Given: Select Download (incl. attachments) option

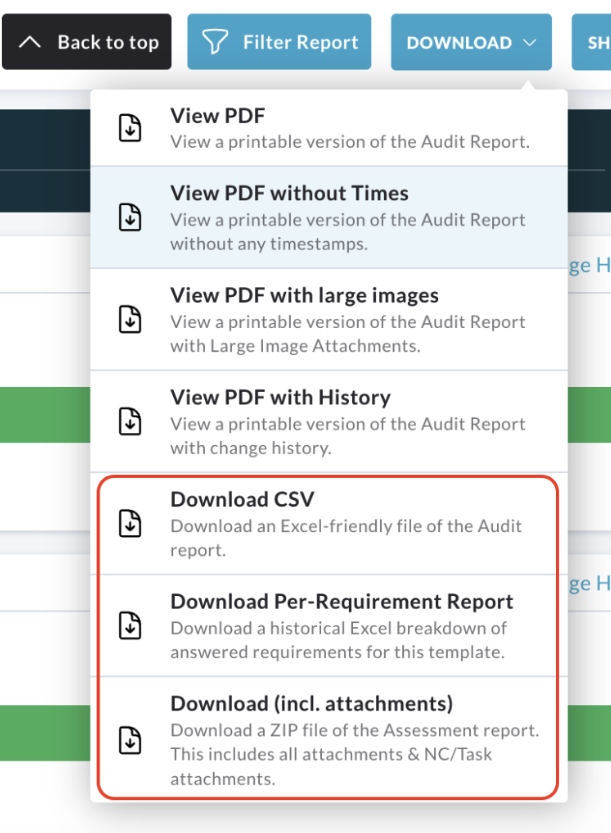Looking at the screenshot, I should [329, 739].
